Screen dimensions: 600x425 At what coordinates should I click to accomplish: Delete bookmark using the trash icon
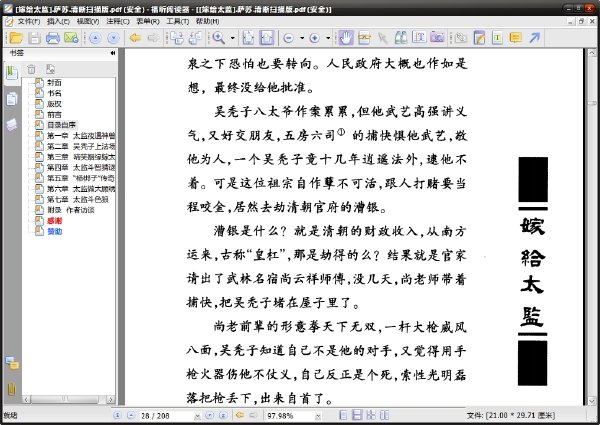pyautogui.click(x=31, y=69)
